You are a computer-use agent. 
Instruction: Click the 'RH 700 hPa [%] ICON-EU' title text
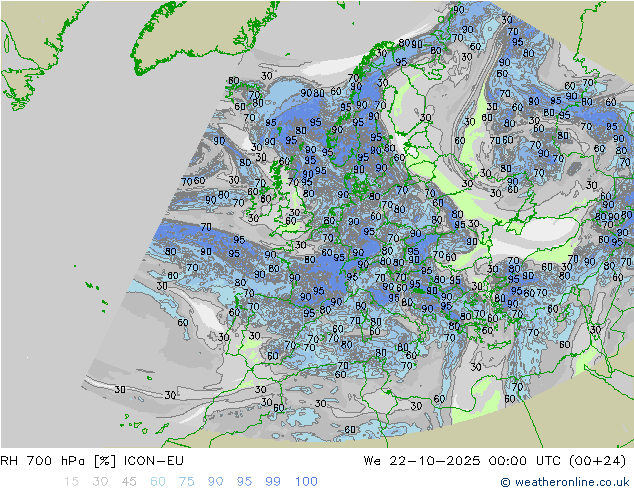click(92, 460)
